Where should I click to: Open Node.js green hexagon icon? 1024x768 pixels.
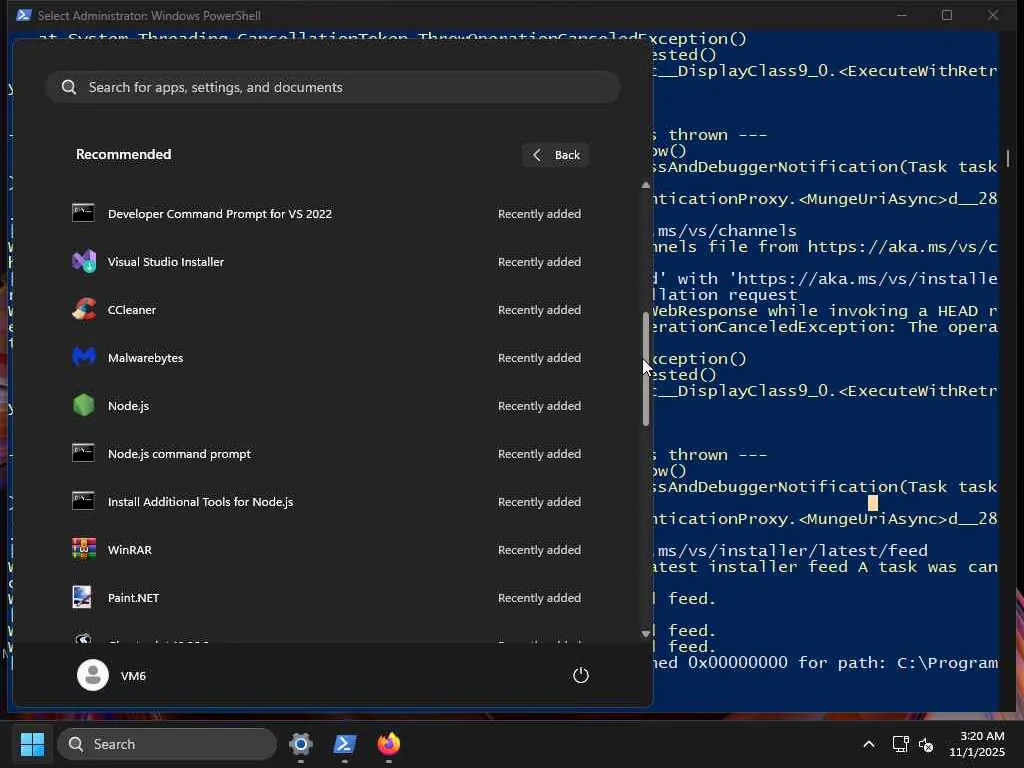(83, 406)
